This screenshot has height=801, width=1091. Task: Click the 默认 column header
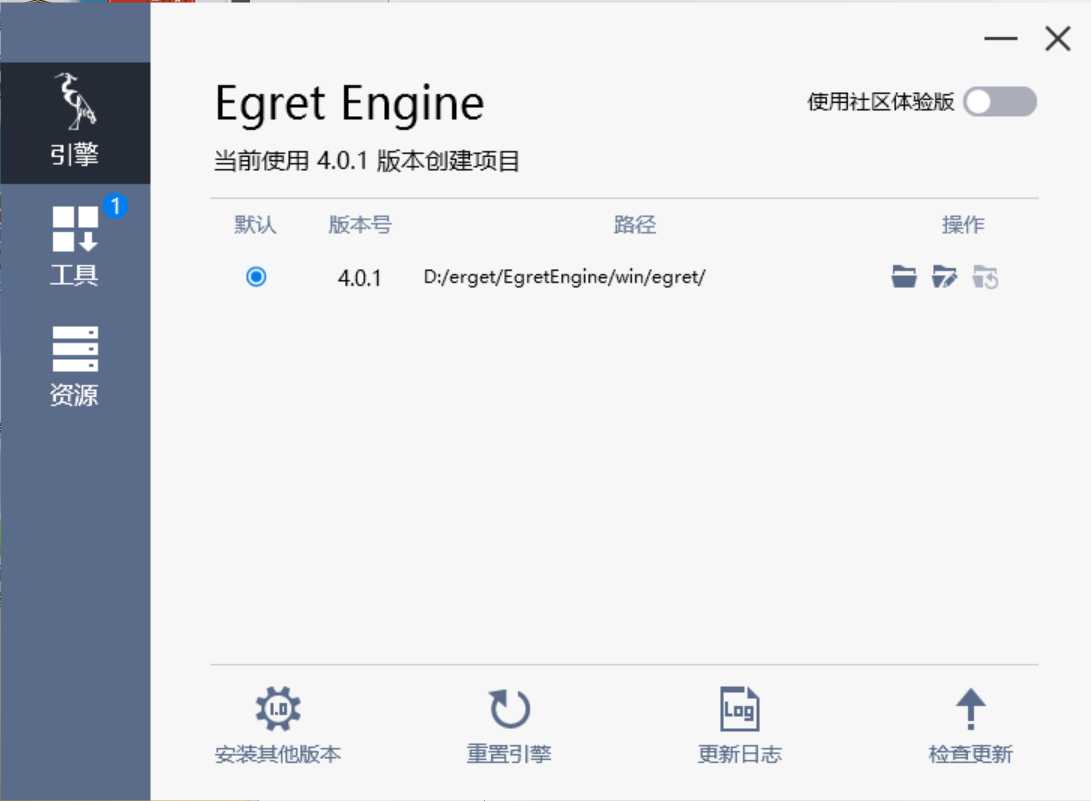tap(255, 225)
